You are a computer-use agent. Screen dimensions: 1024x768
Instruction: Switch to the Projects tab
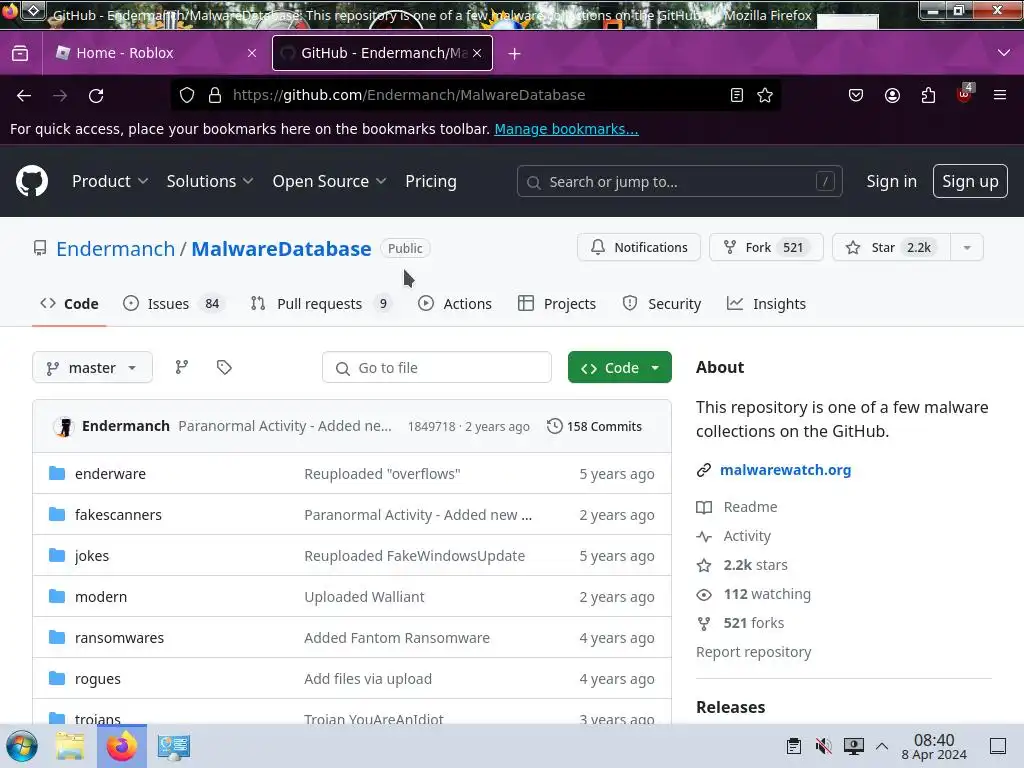(x=556, y=304)
